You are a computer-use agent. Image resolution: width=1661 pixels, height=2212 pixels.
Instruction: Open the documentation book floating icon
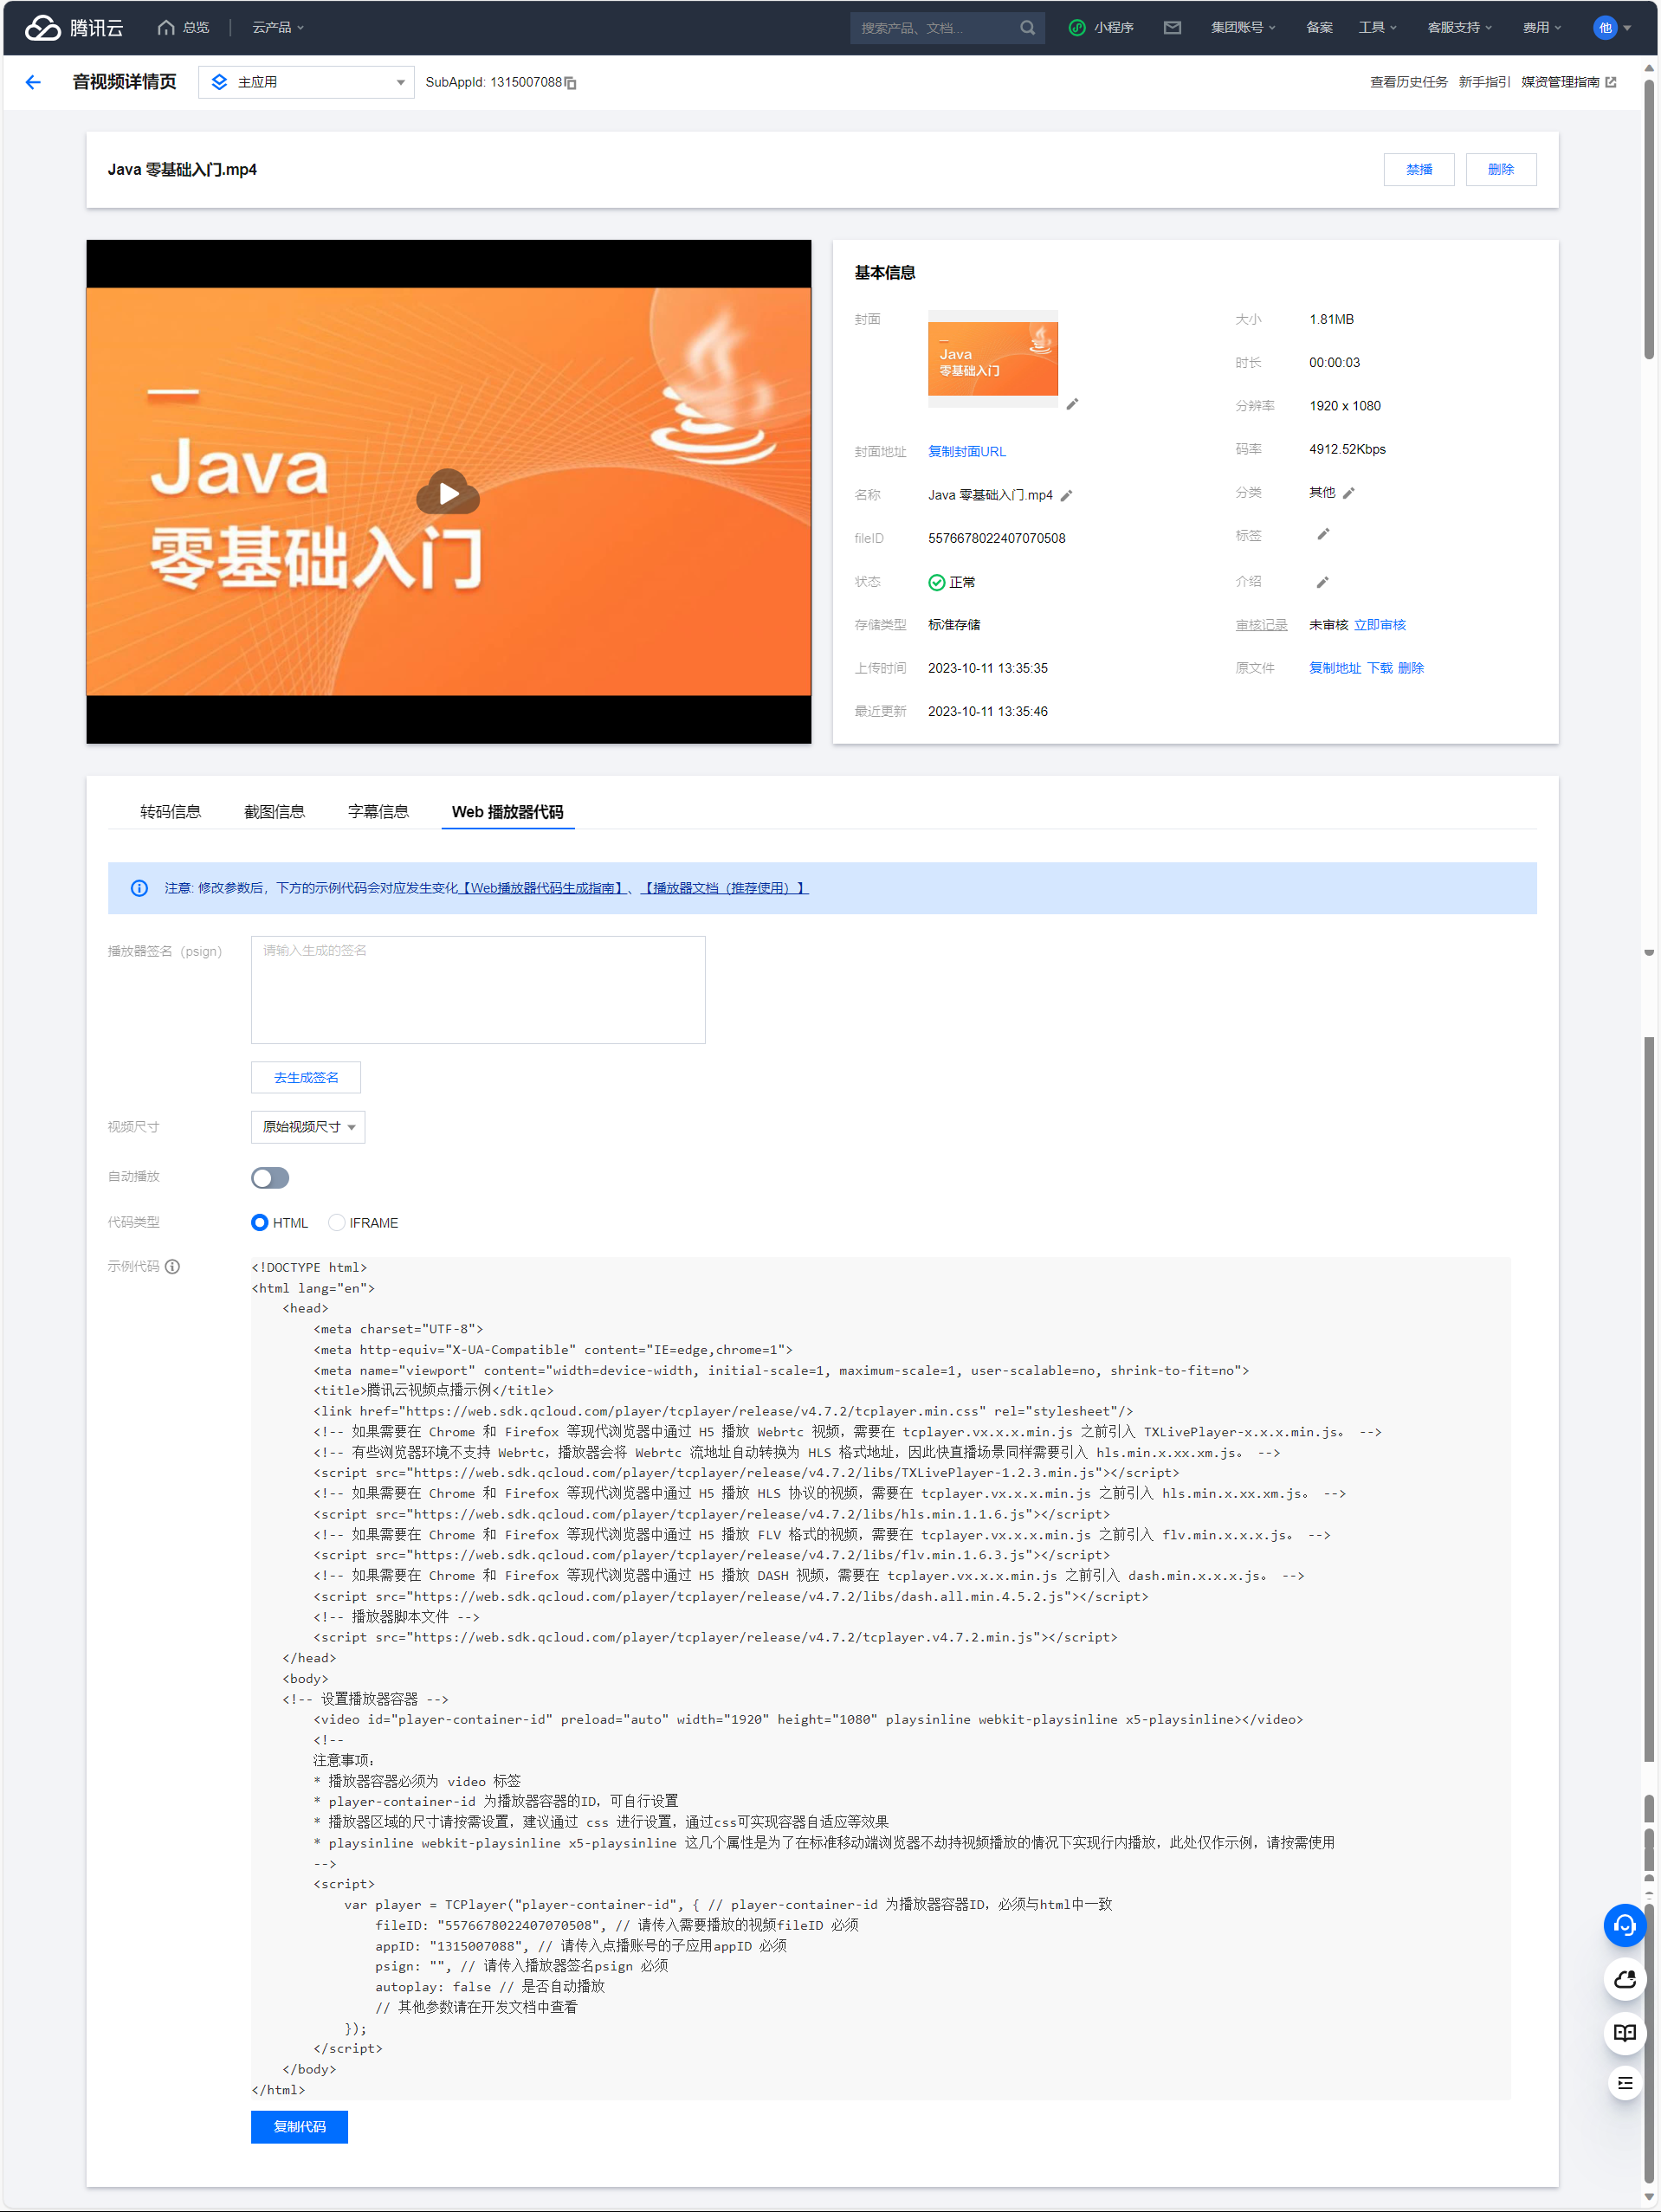(x=1624, y=2032)
